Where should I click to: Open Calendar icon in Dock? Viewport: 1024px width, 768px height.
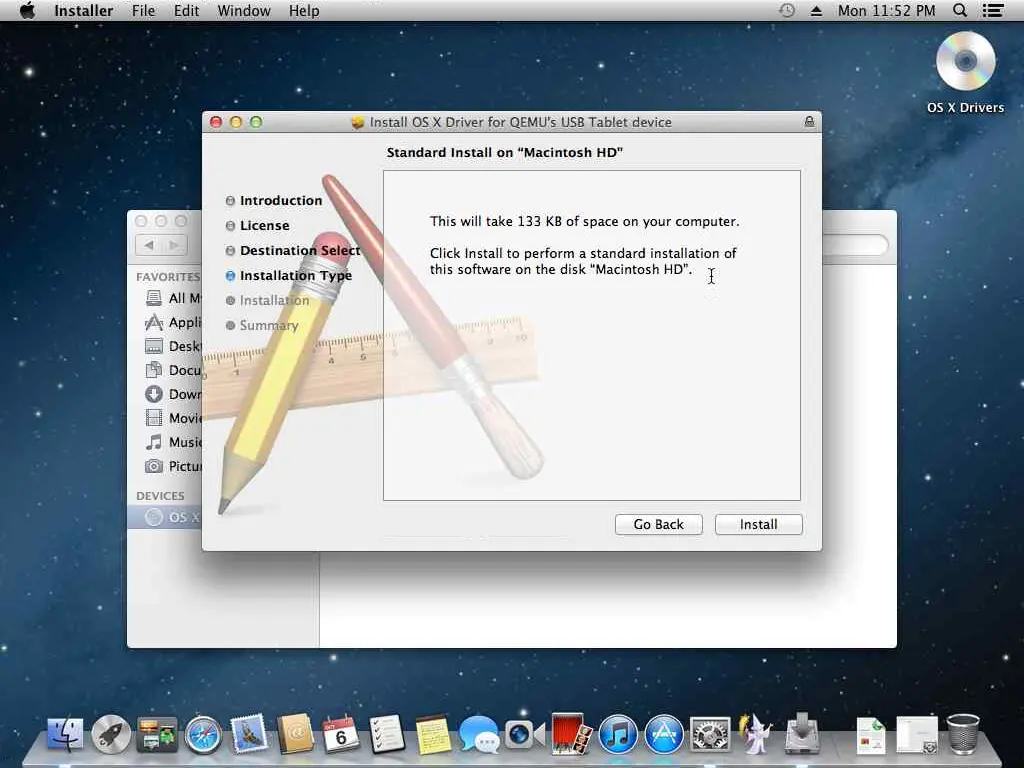341,734
